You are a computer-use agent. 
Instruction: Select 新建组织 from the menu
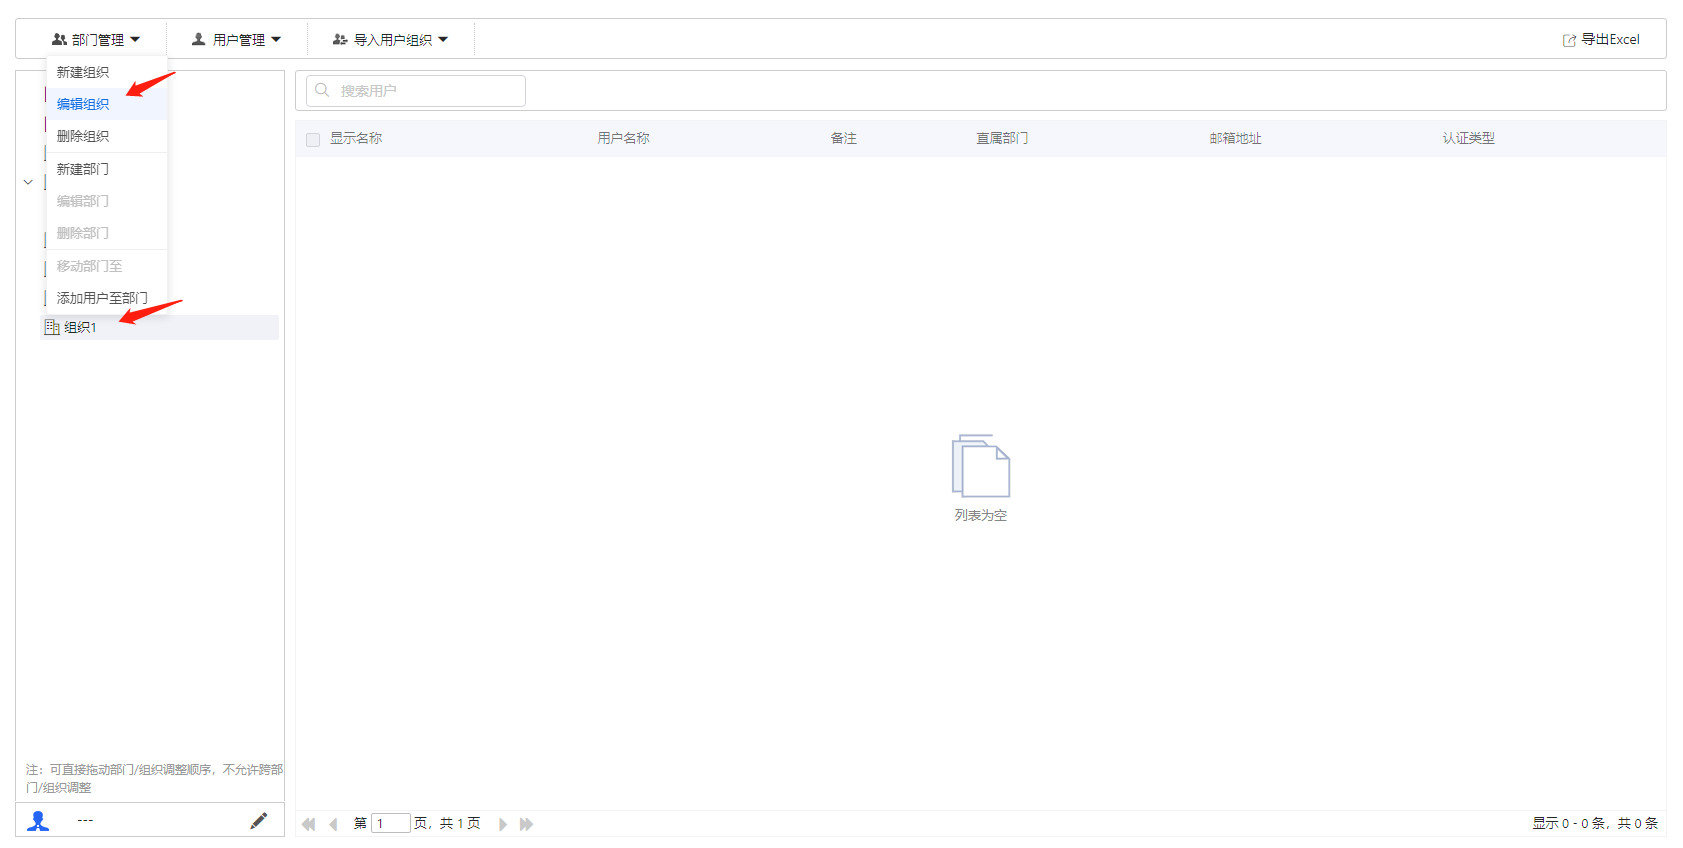(106, 73)
